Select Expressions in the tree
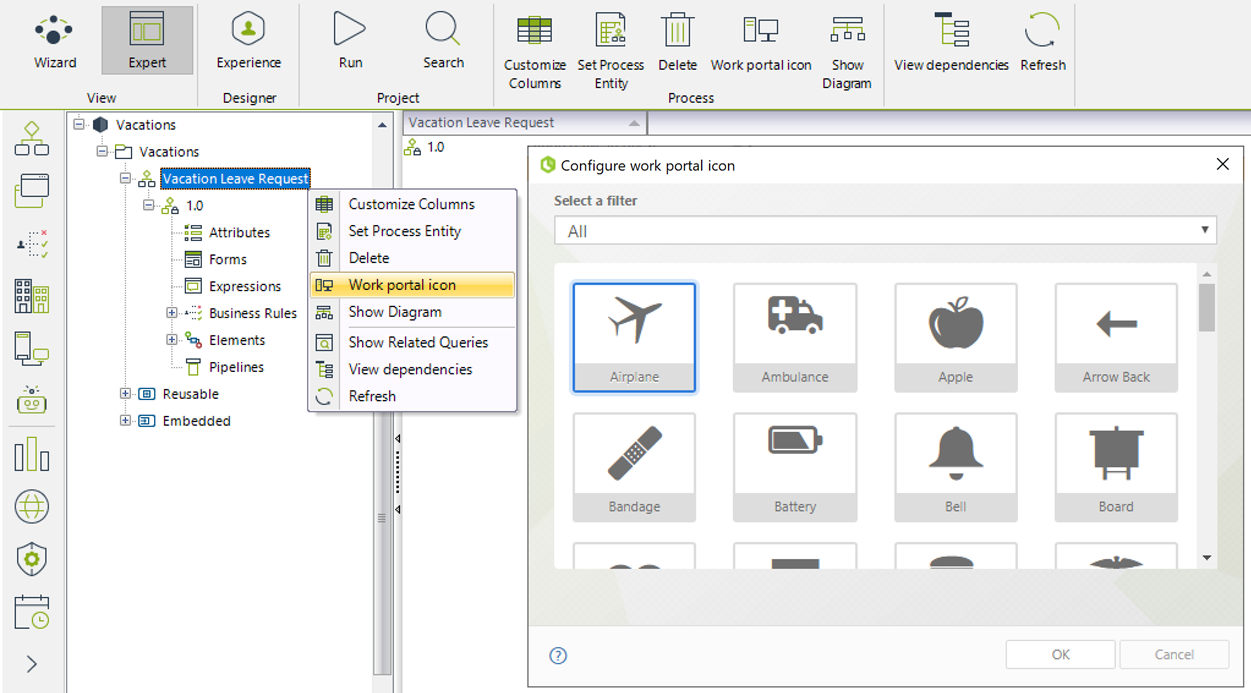Screen dimensions: 1251x693 coord(245,286)
